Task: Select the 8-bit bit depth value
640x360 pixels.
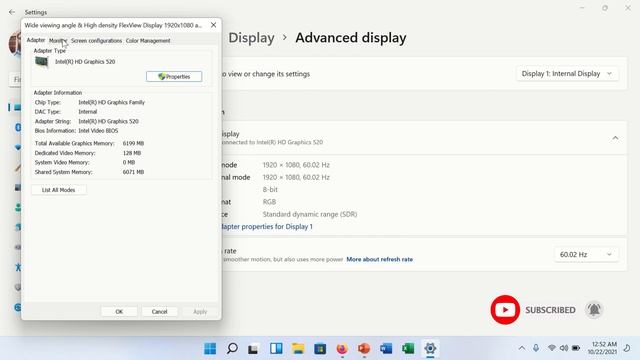Action: coord(270,190)
